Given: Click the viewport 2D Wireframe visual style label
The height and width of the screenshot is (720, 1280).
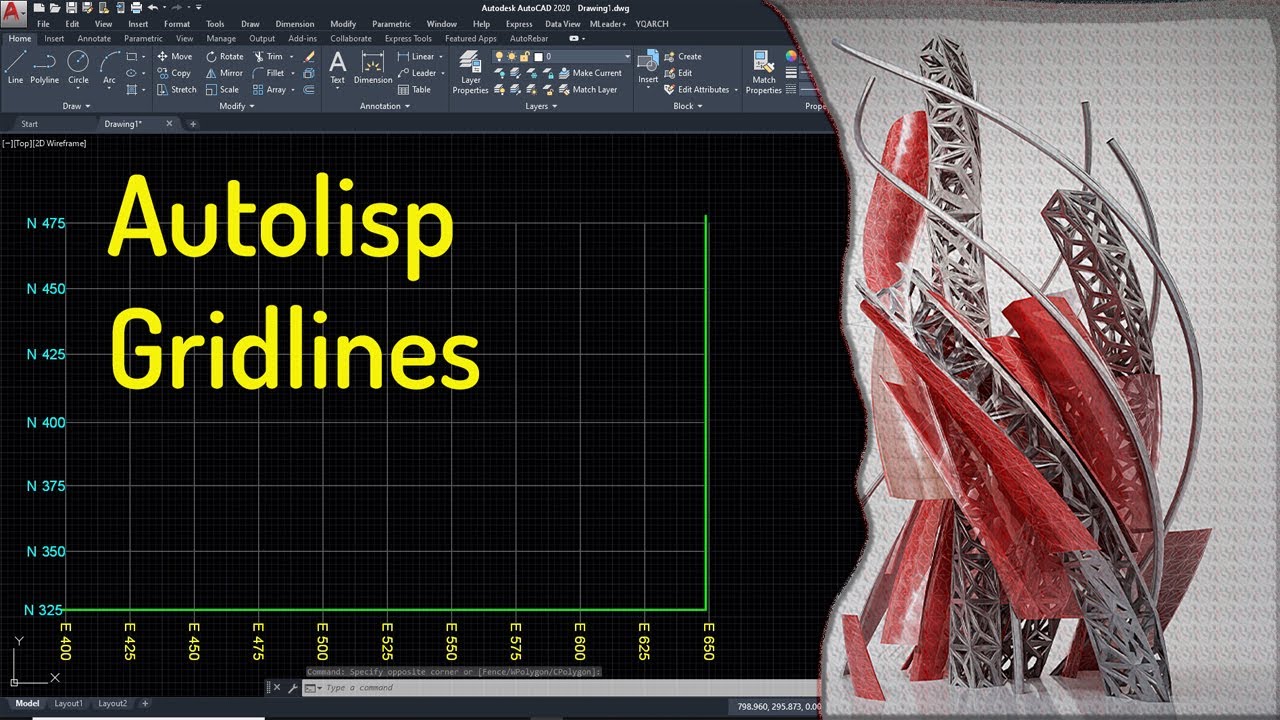Looking at the screenshot, I should (60, 144).
